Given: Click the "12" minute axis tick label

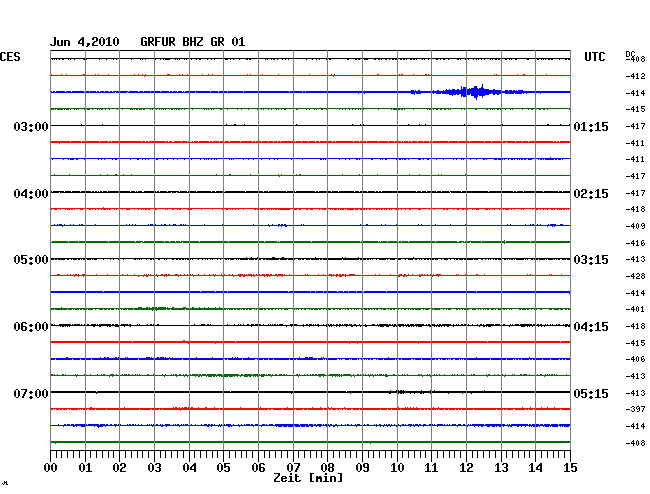Looking at the screenshot, I should pyautogui.click(x=466, y=468).
